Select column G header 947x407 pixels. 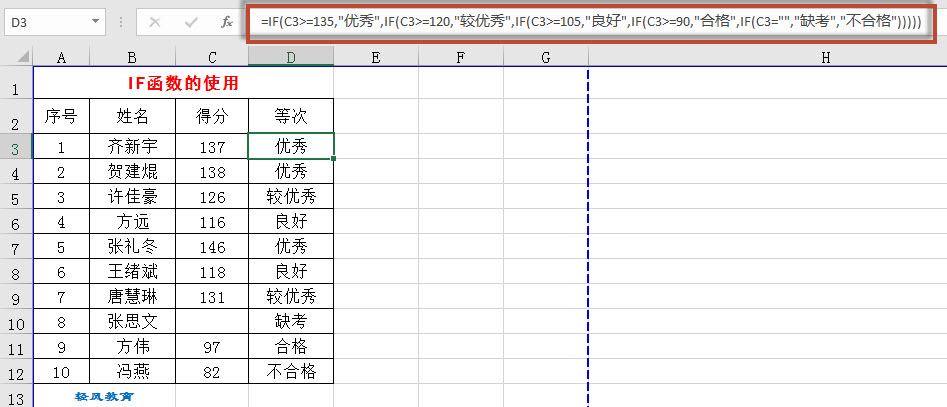(546, 57)
